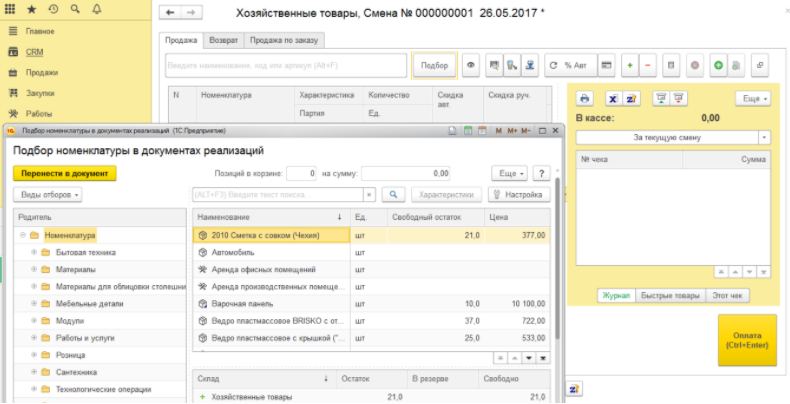
Task: Expand the Материалы folder
Action: pos(34,269)
